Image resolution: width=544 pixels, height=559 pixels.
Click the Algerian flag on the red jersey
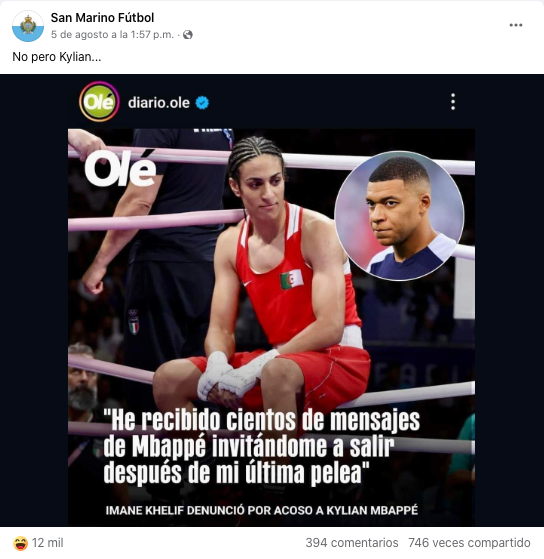(291, 280)
